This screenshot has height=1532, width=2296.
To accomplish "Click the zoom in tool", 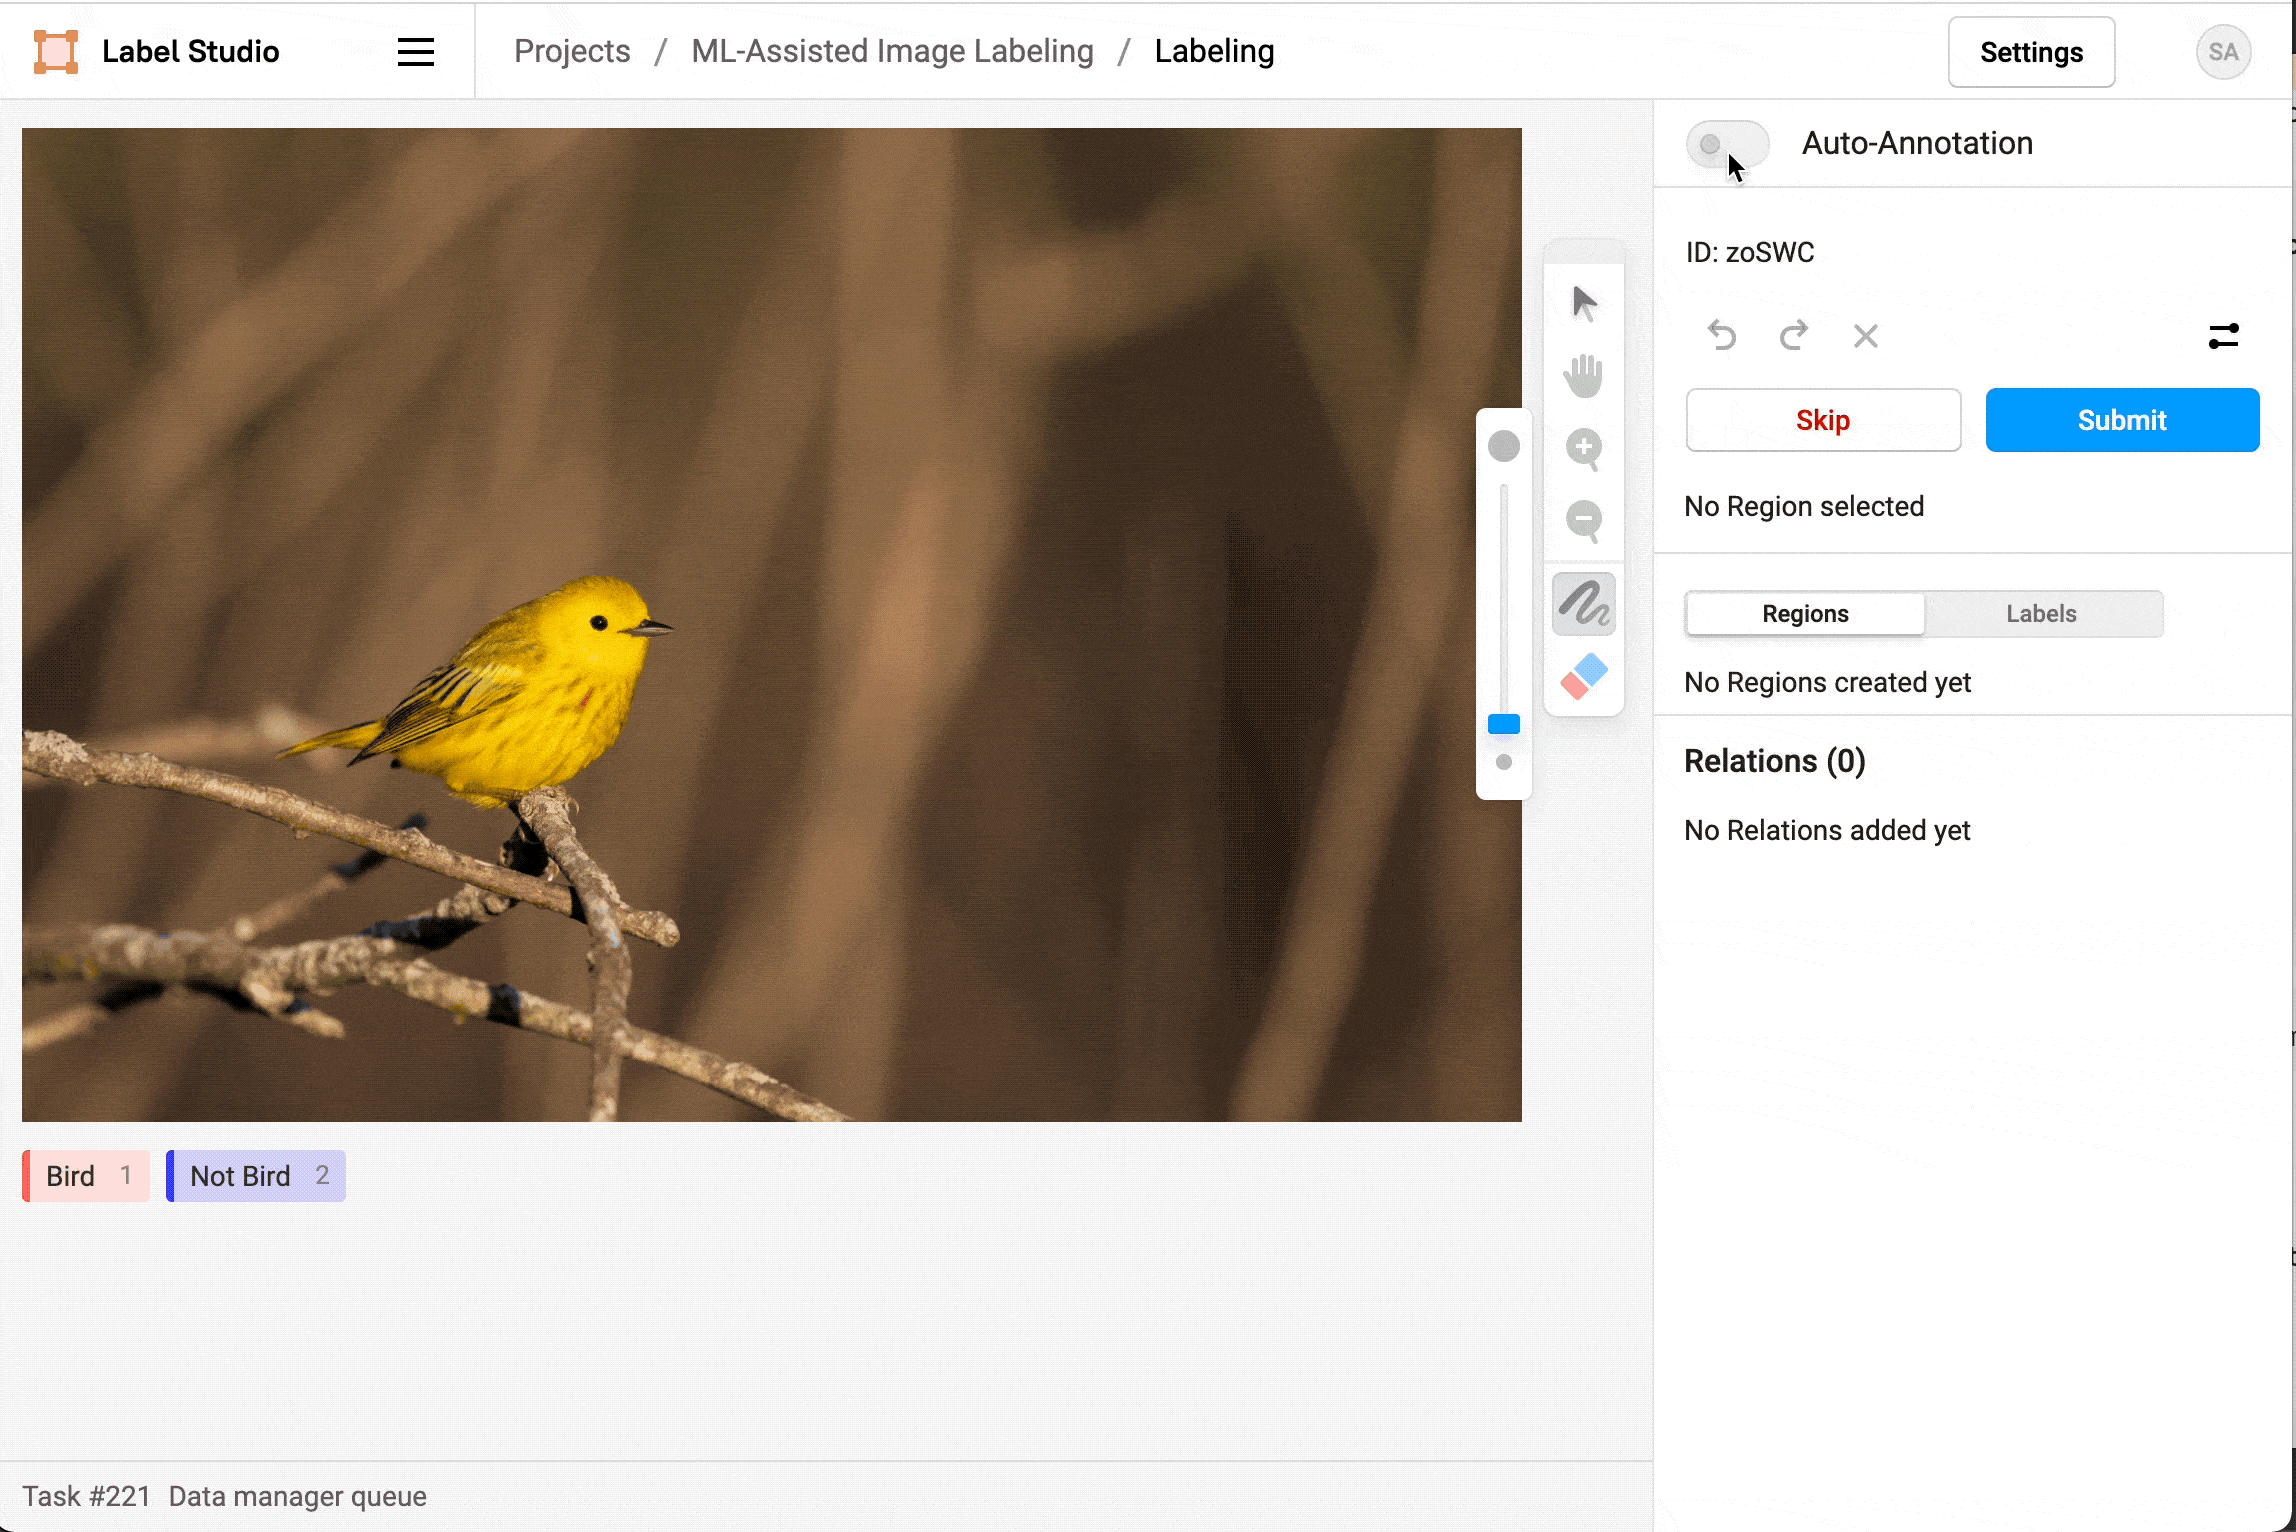I will 1585,448.
